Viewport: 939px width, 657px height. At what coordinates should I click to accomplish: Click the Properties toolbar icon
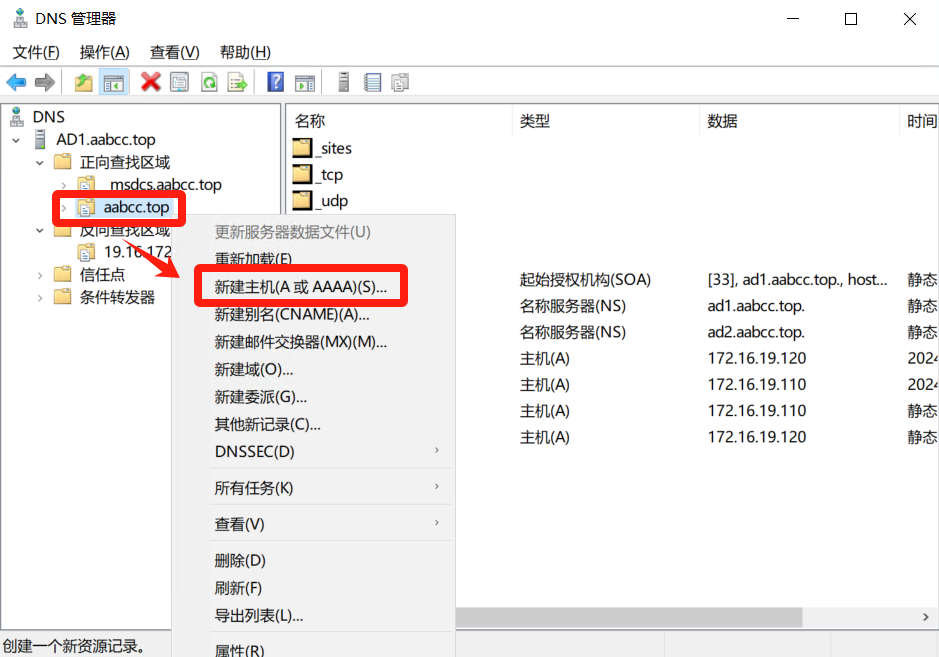[180, 82]
